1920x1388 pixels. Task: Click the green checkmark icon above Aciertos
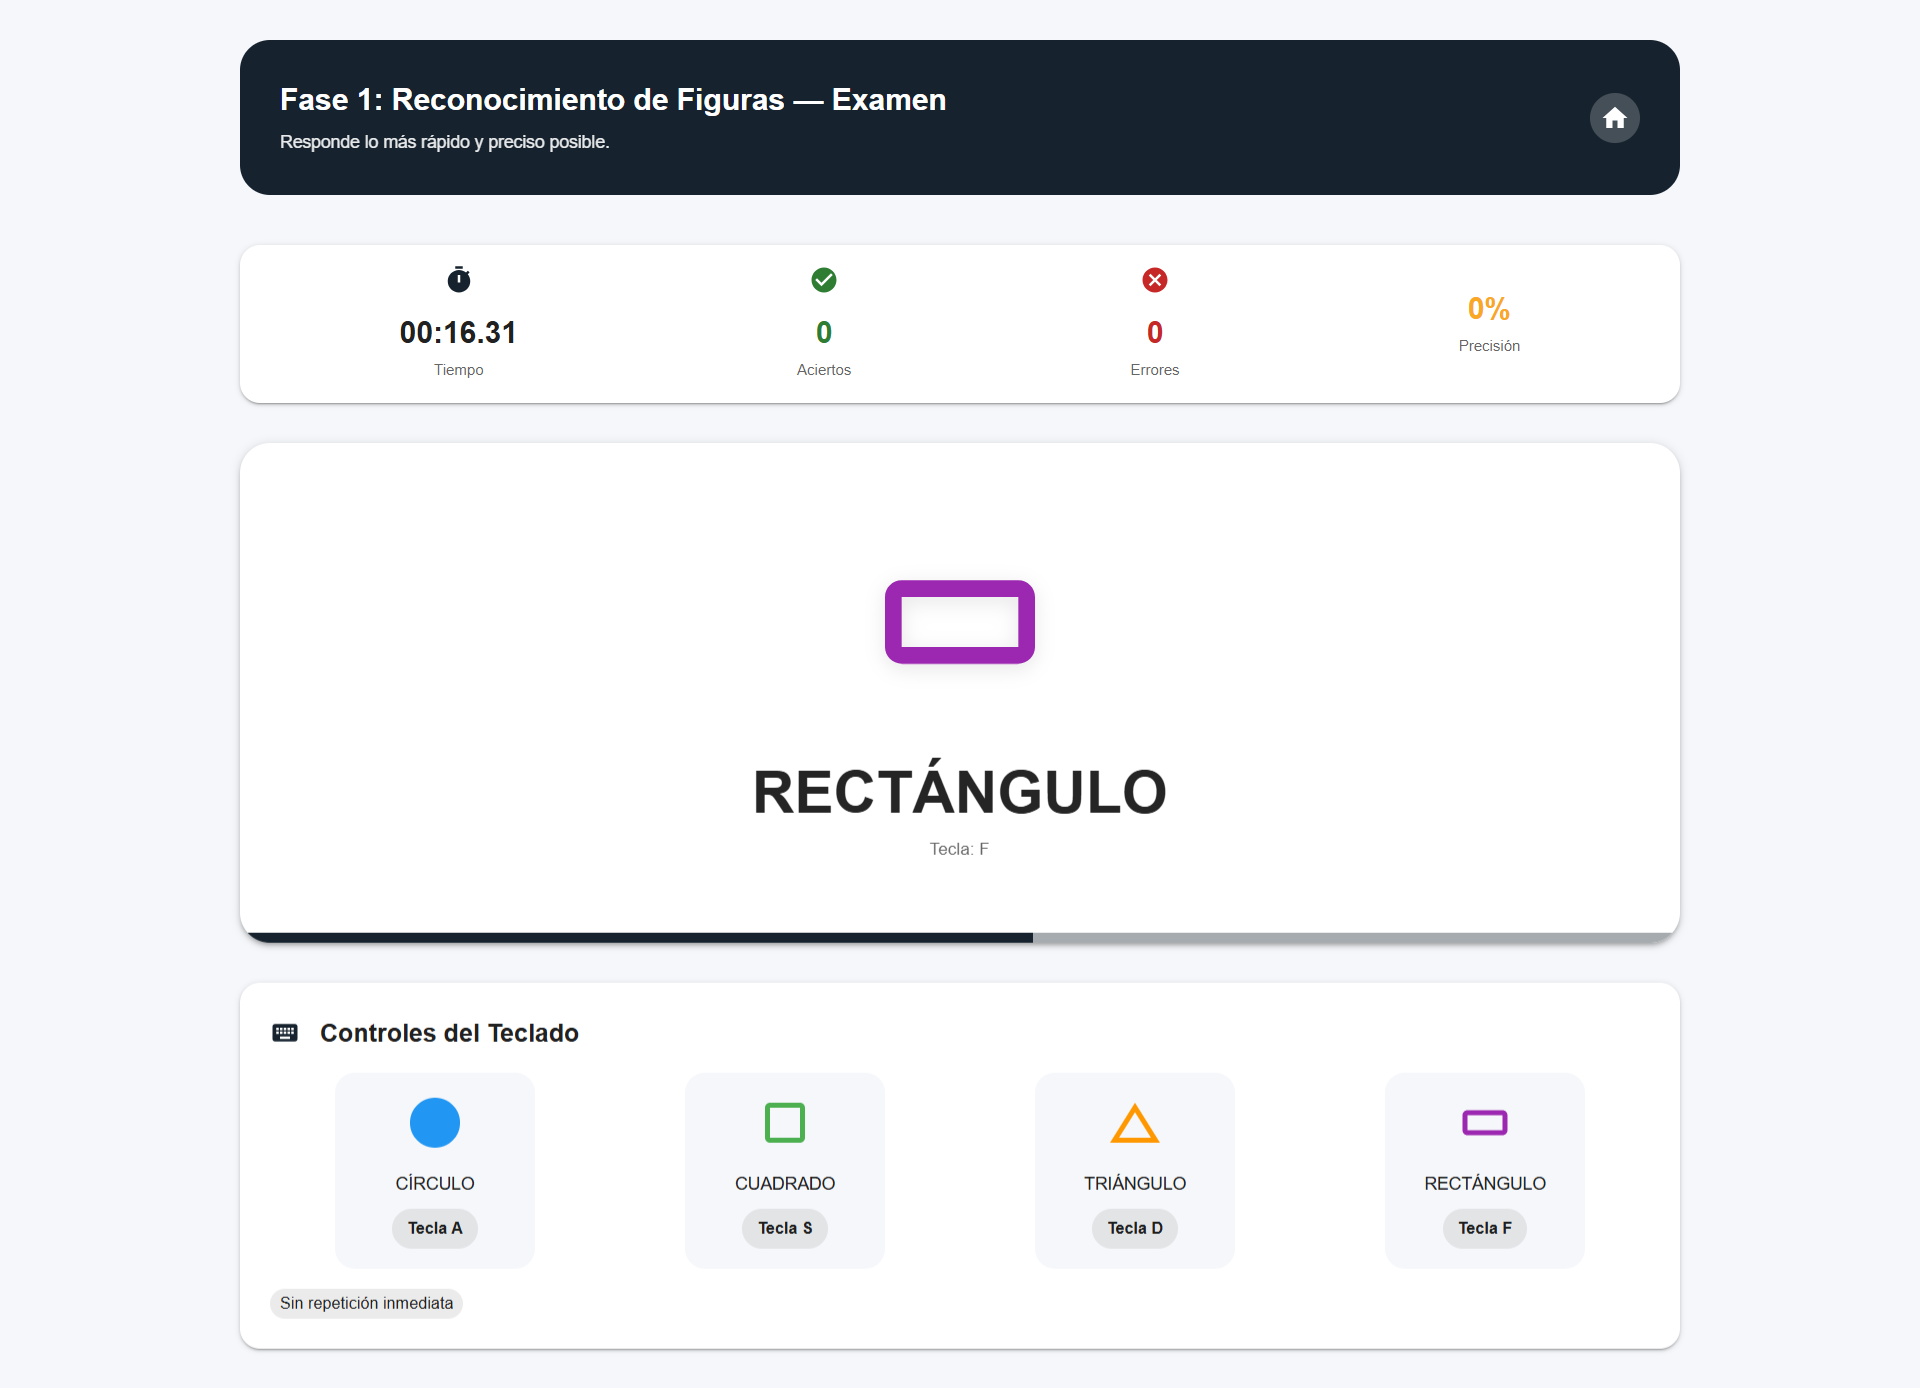click(823, 280)
